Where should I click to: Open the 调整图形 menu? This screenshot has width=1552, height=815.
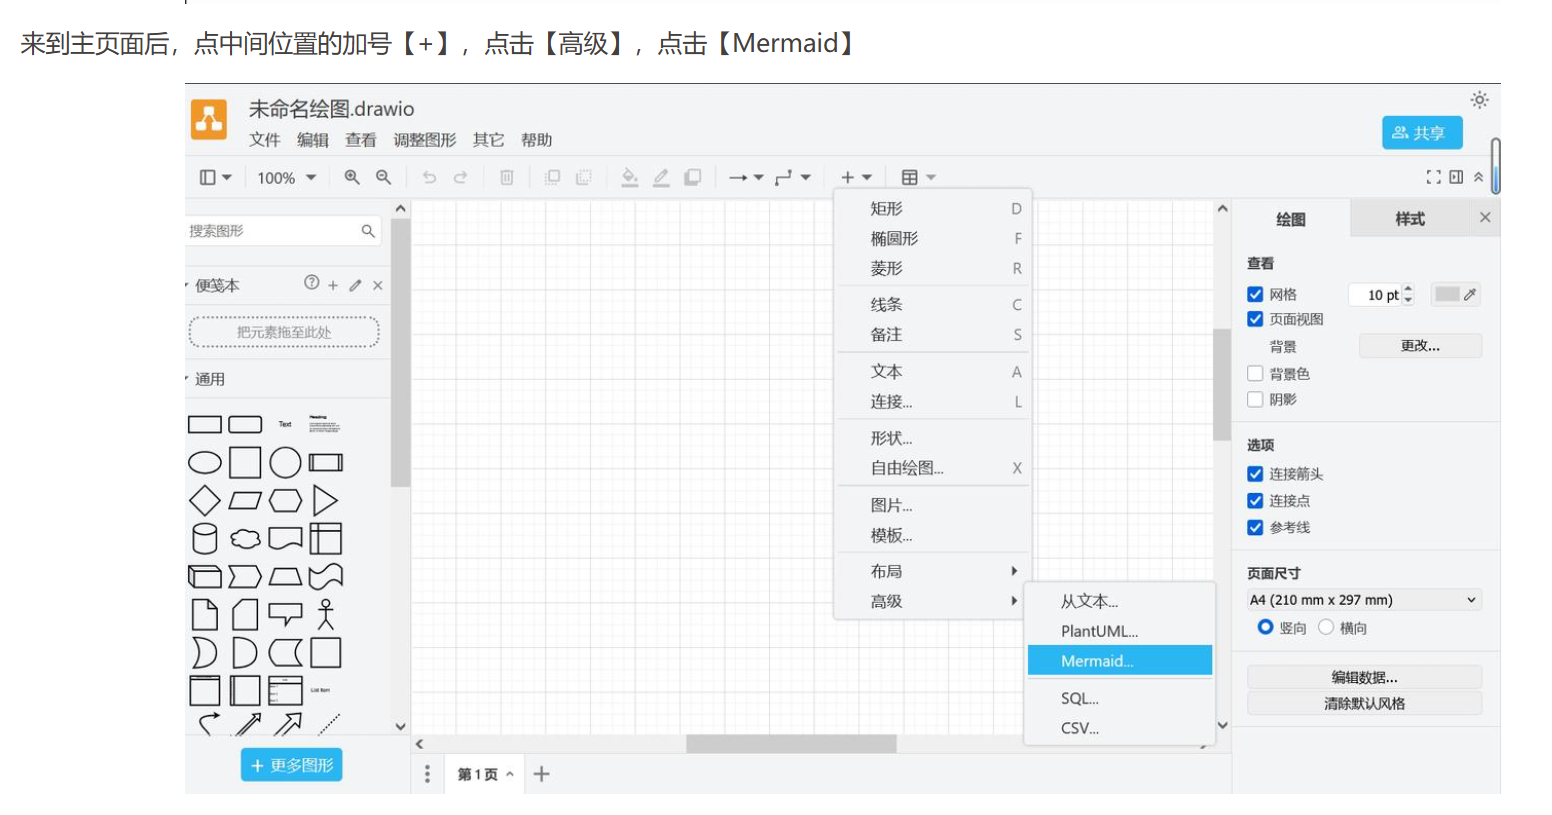pos(424,140)
